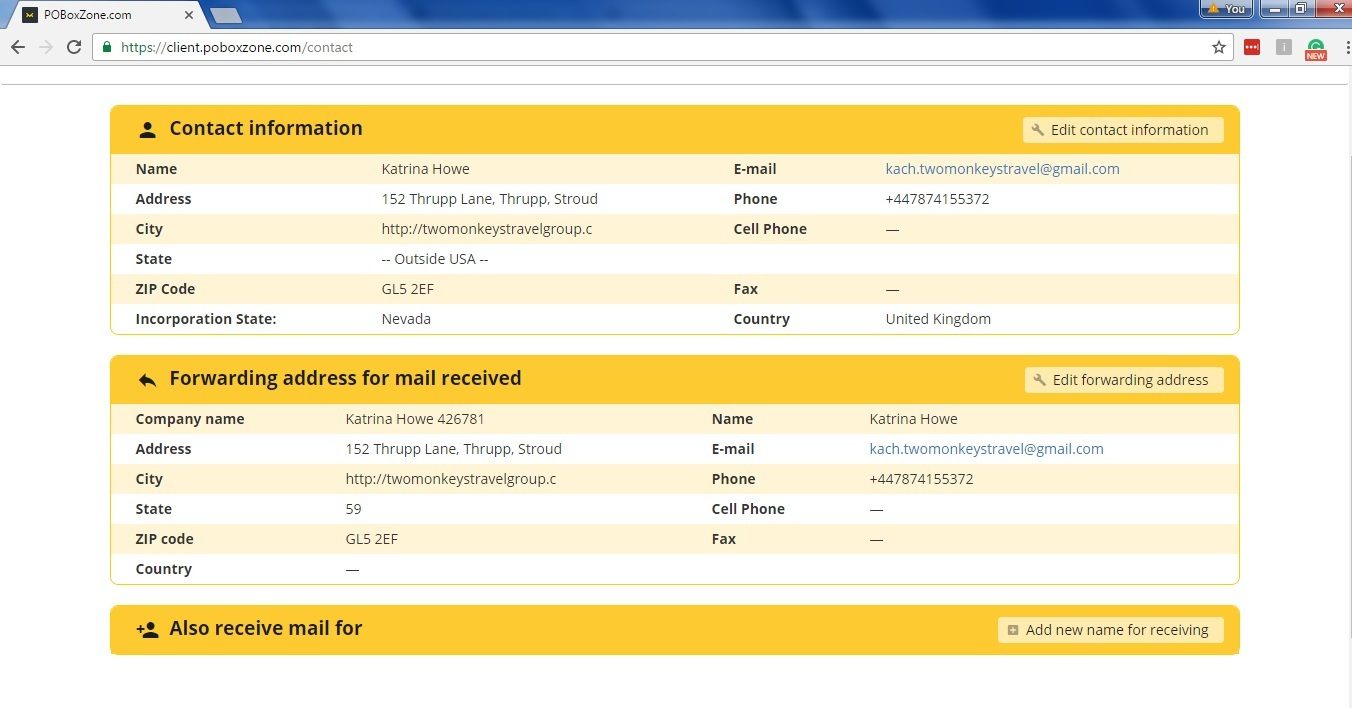Click contact ZIP Code value GL5 2EF
The height and width of the screenshot is (708, 1352).
(x=407, y=289)
